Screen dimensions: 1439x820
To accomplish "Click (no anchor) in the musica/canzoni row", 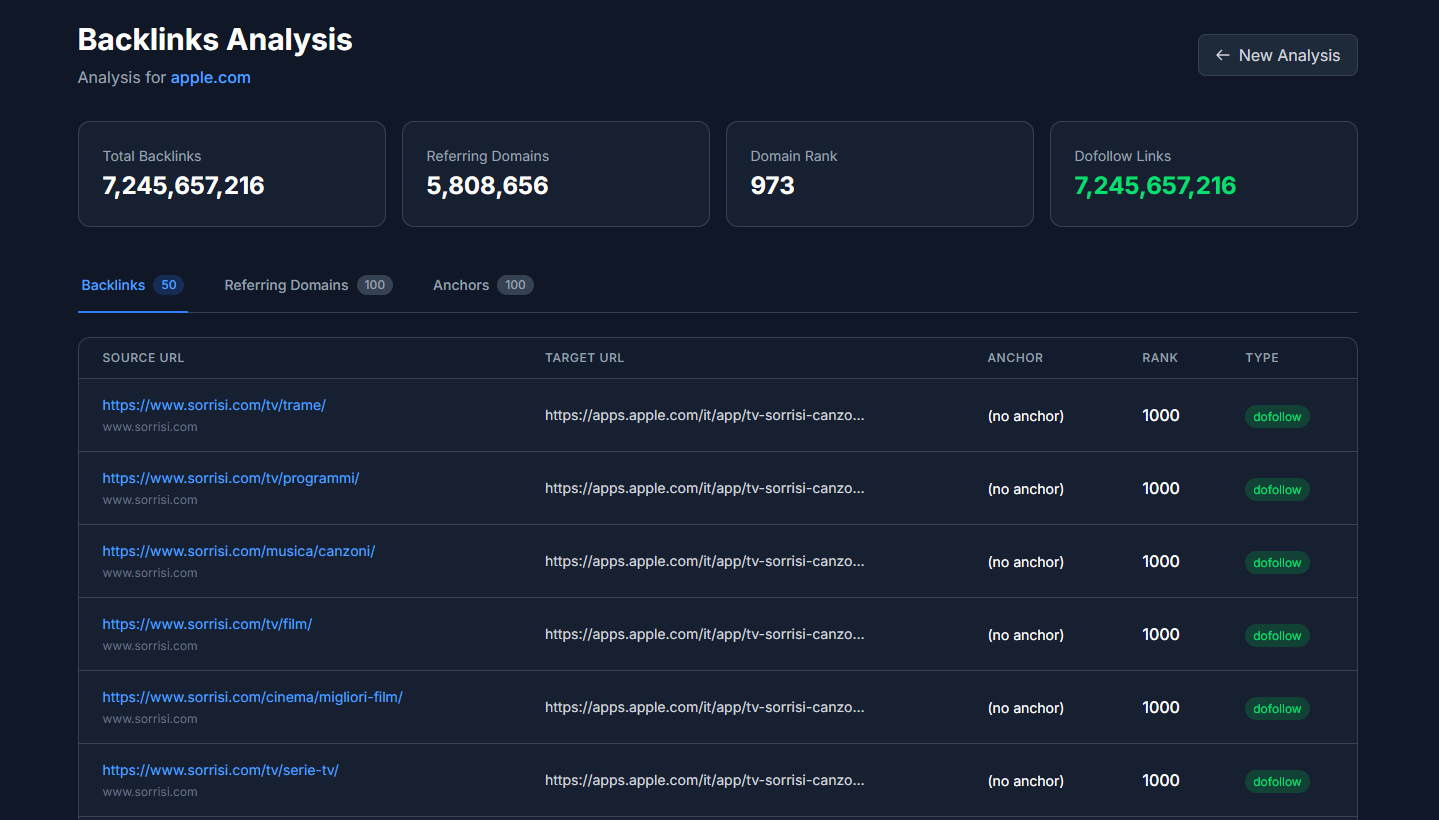I will (1026, 562).
